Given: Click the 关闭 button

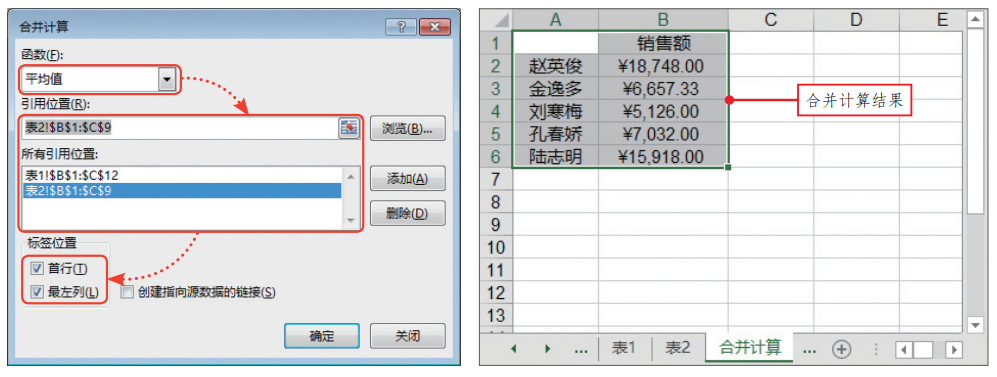Looking at the screenshot, I should tap(407, 335).
